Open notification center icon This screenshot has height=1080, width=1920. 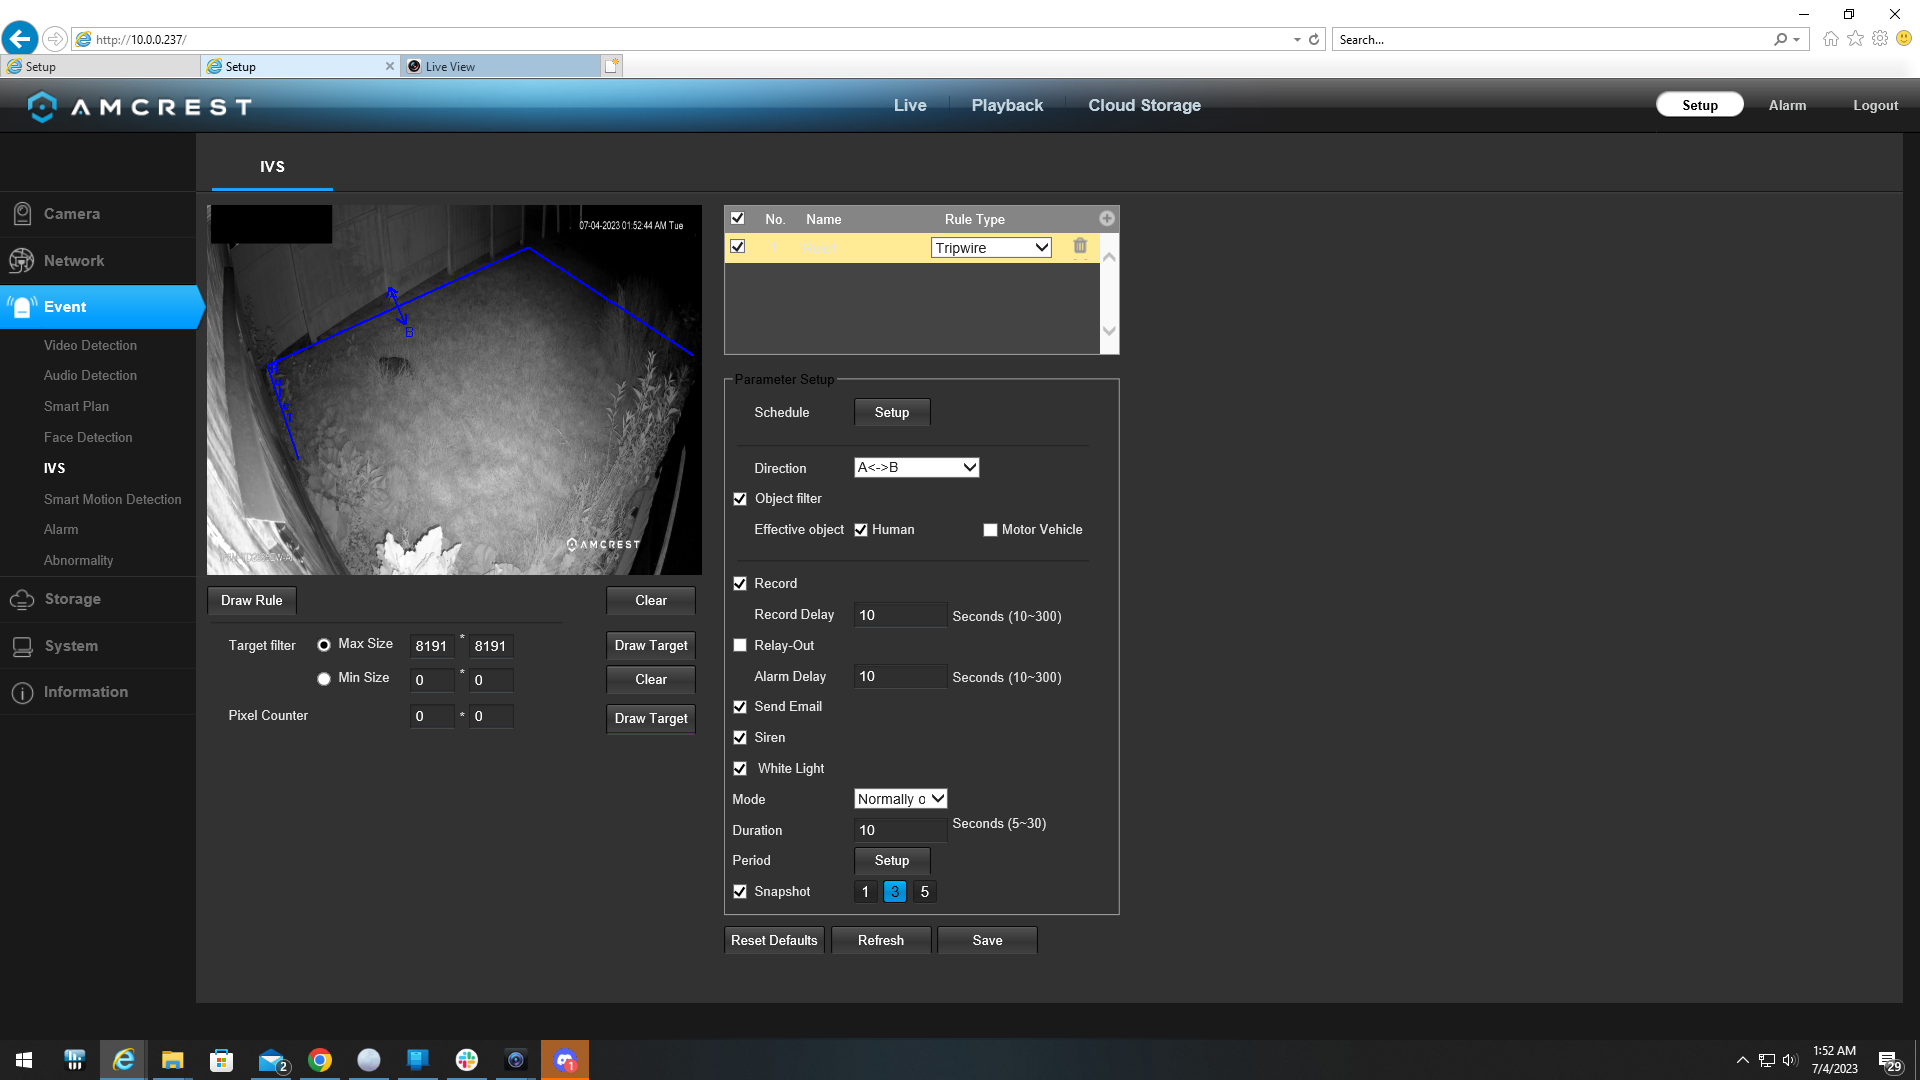point(1889,1060)
